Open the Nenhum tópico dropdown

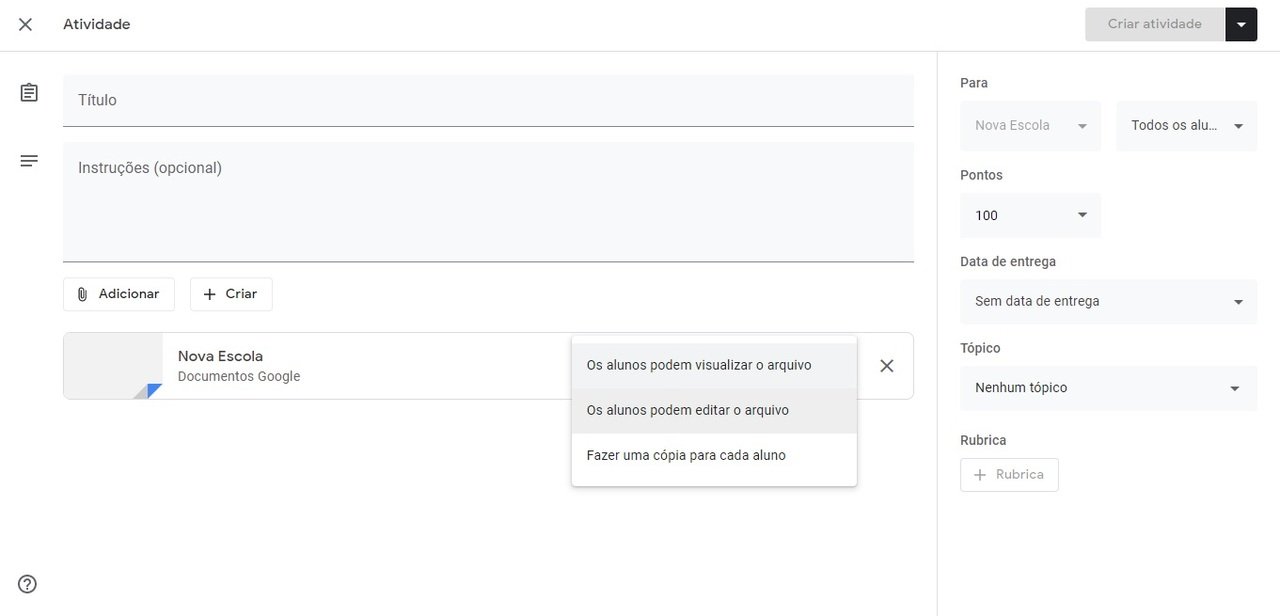1108,388
